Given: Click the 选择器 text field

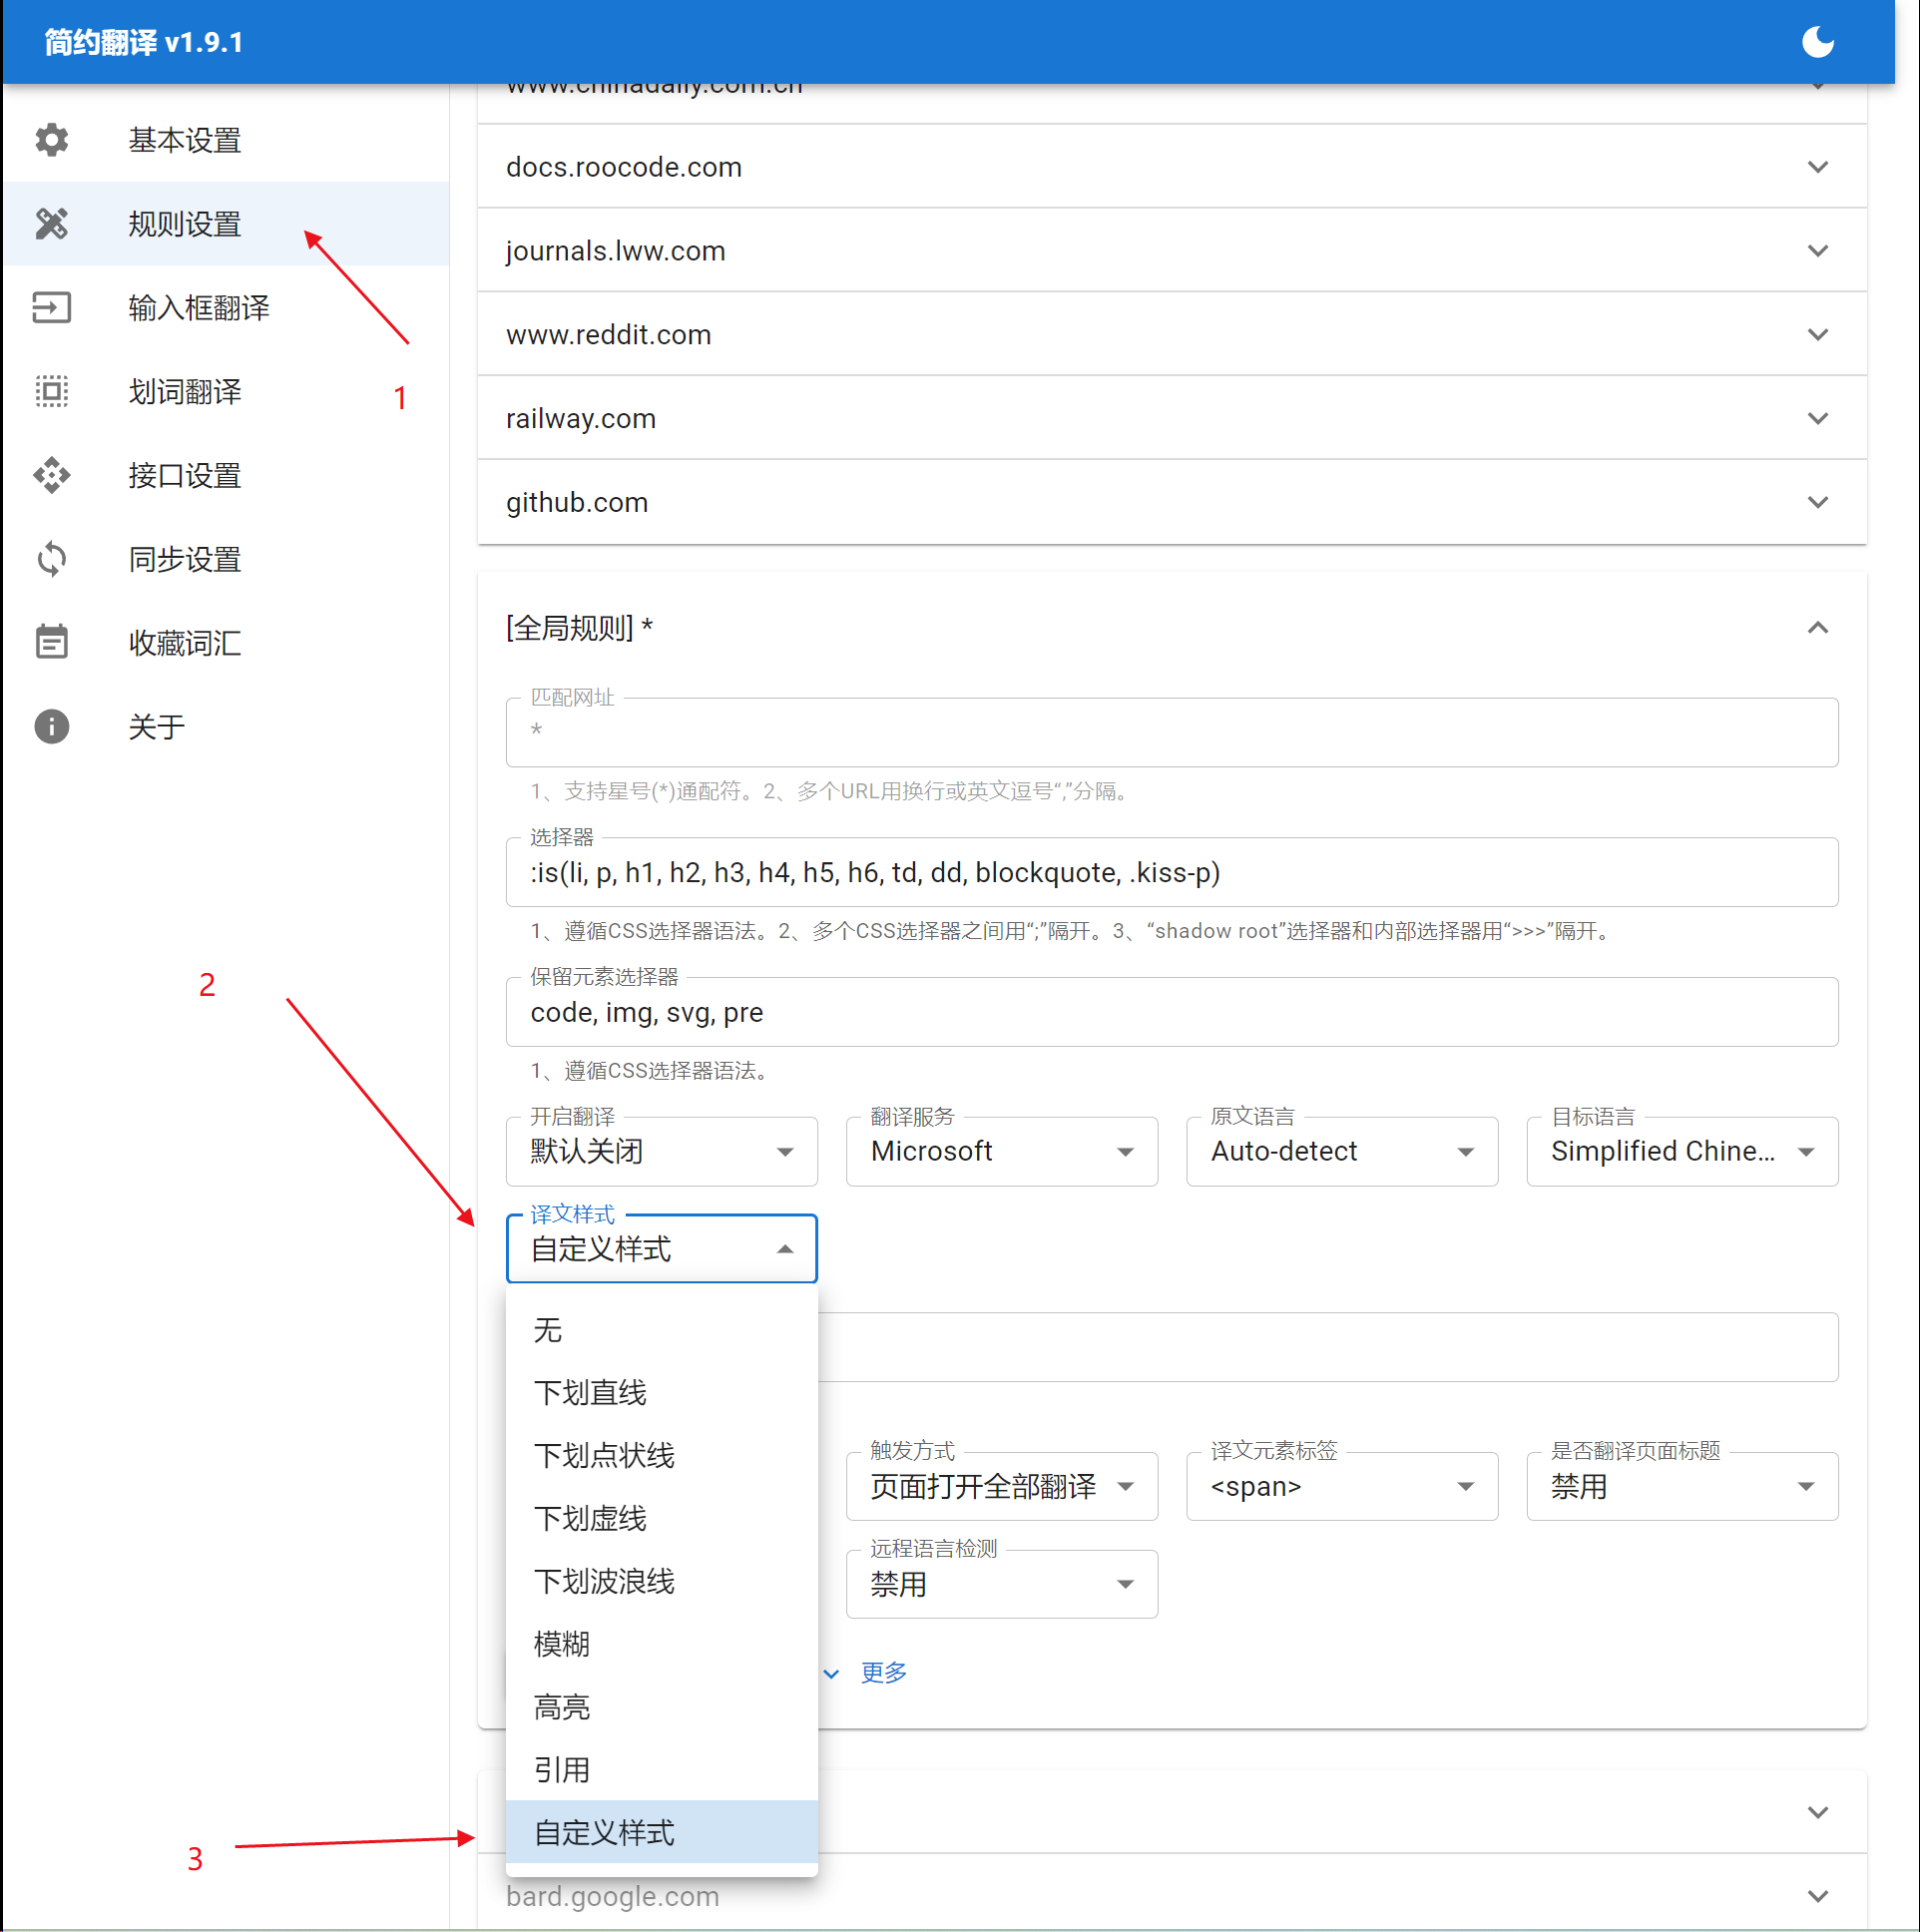Looking at the screenshot, I should point(1170,873).
